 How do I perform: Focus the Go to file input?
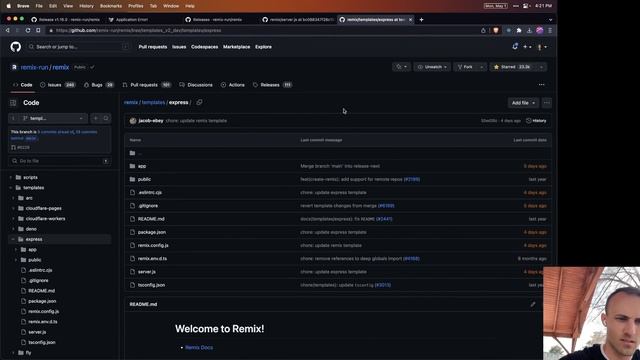point(60,161)
